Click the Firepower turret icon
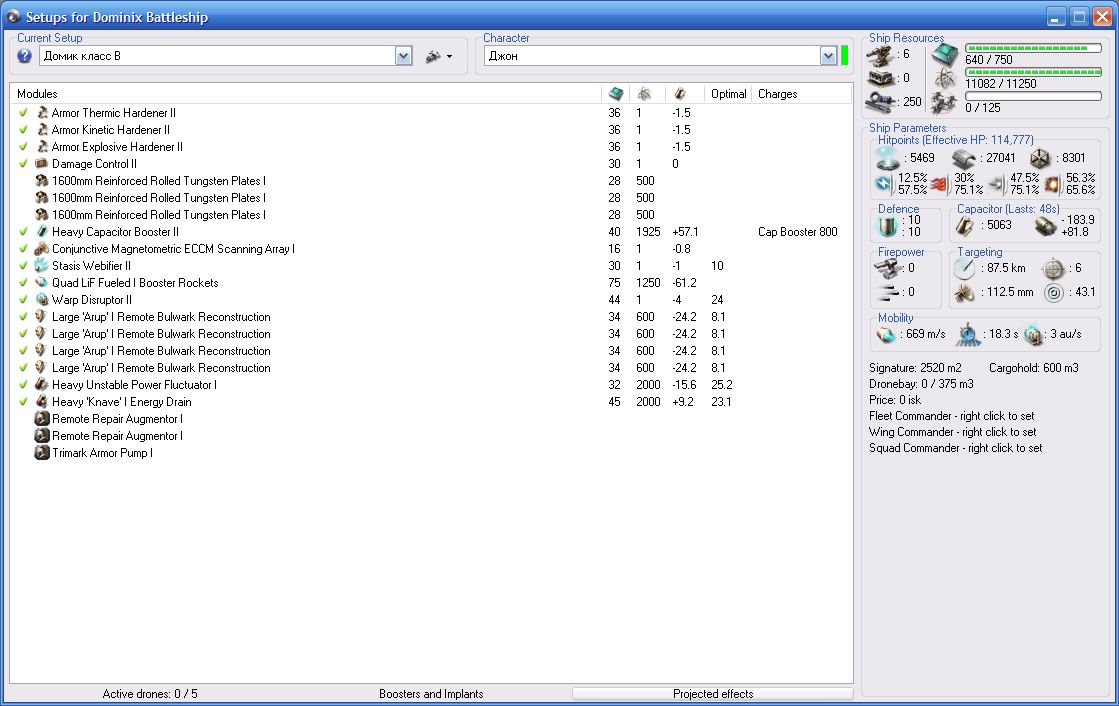The width and height of the screenshot is (1119, 706). pos(887,268)
